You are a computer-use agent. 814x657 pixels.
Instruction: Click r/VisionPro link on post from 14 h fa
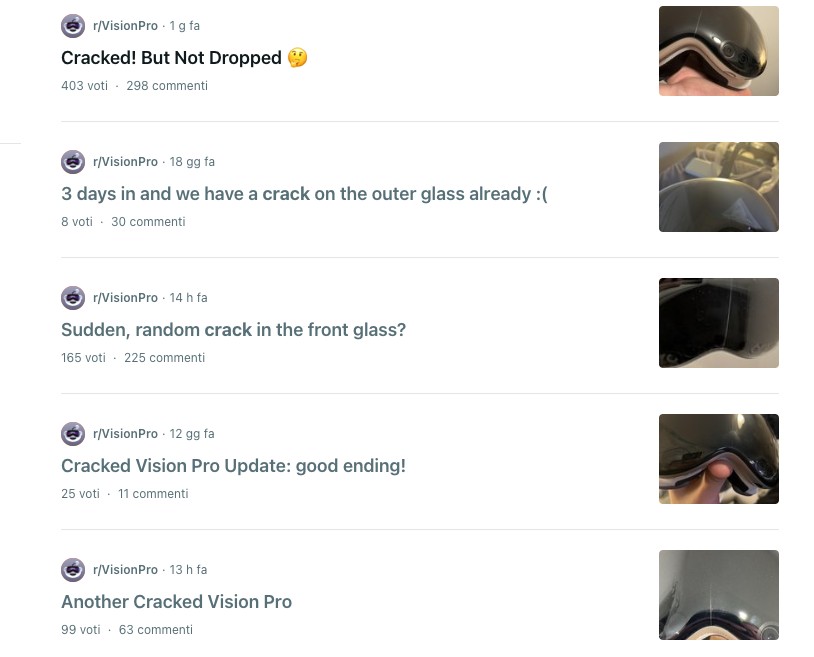pos(125,298)
